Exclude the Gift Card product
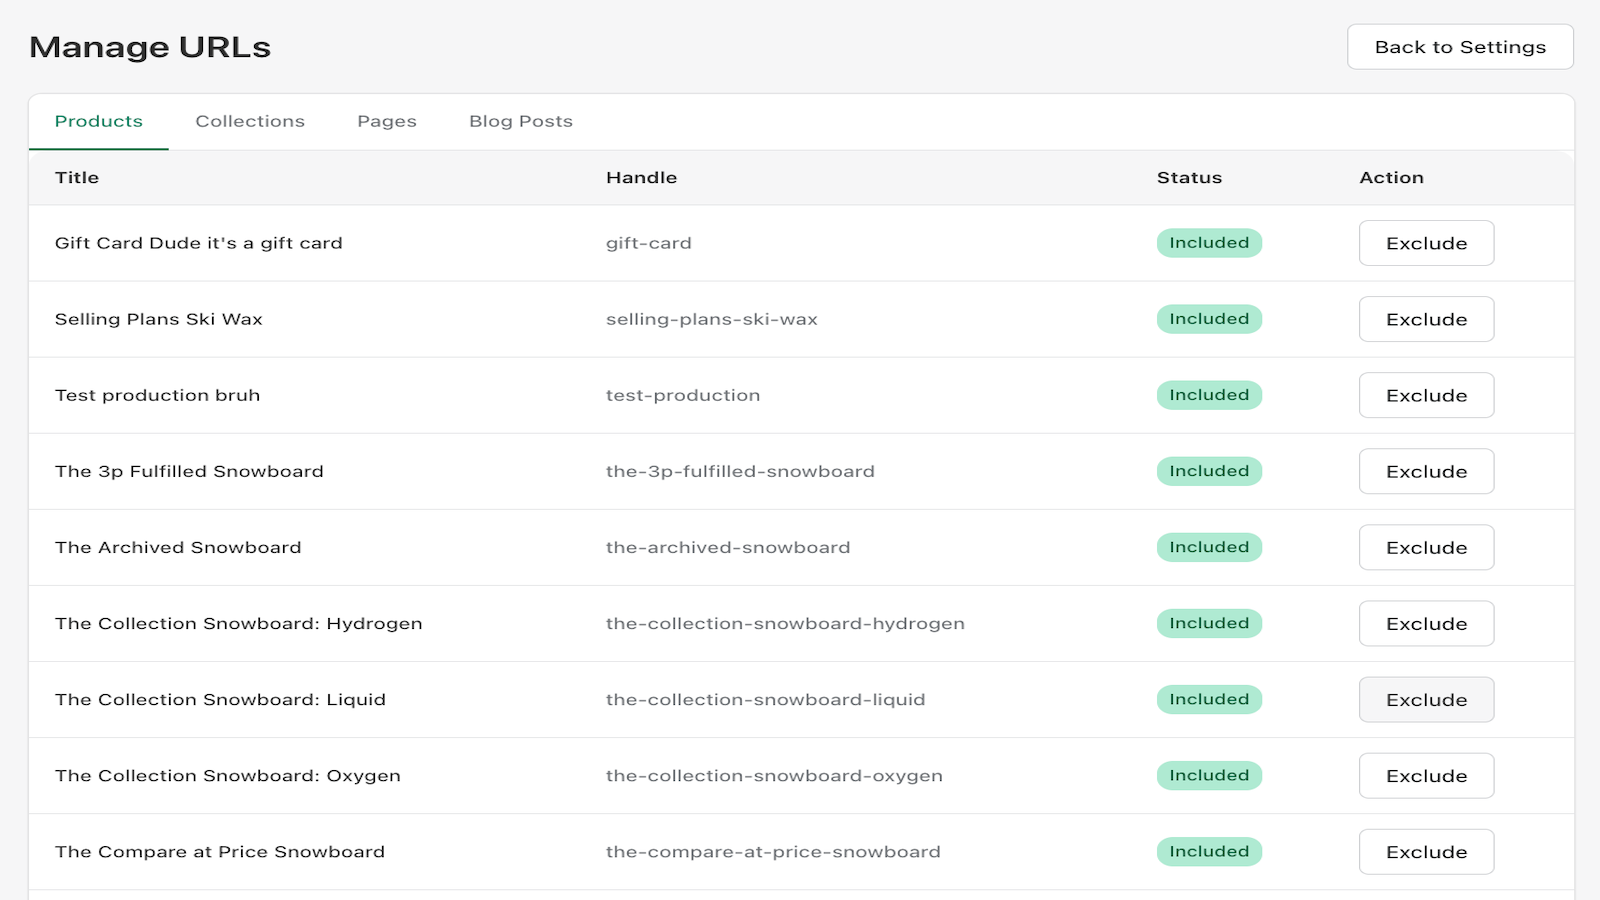The image size is (1600, 900). click(x=1426, y=243)
